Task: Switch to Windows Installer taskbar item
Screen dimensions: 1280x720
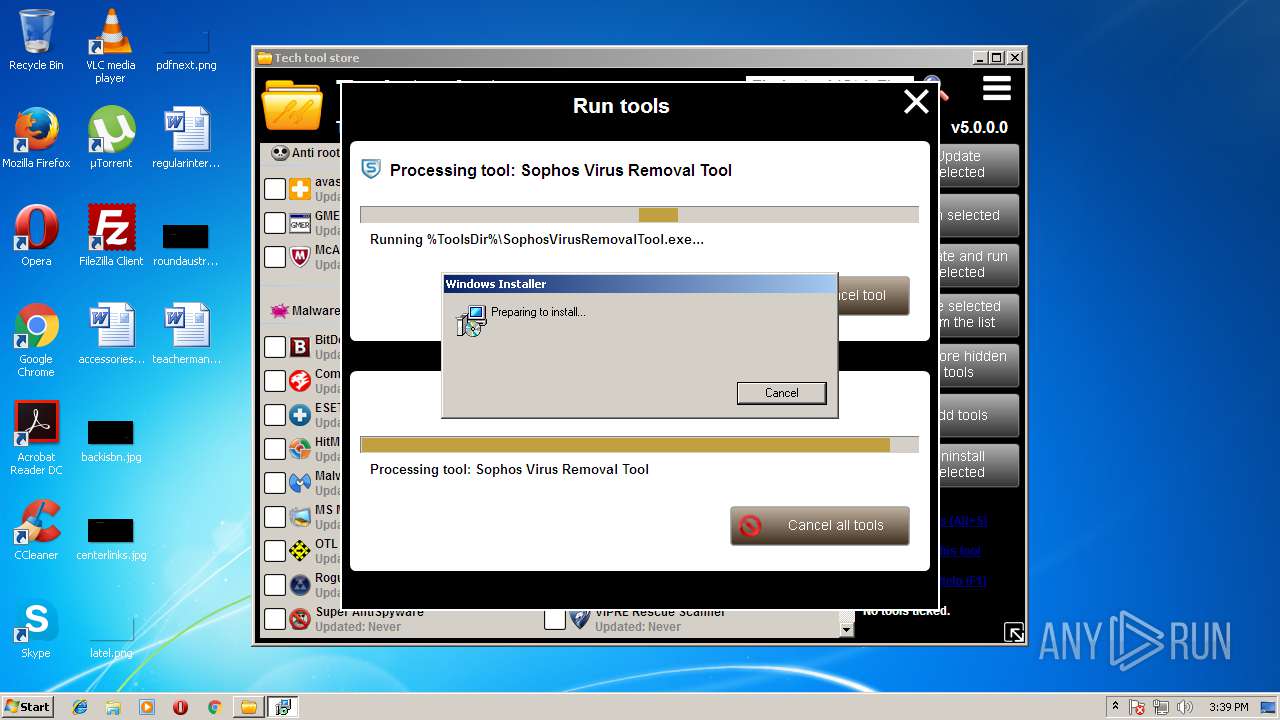Action: pyautogui.click(x=283, y=707)
